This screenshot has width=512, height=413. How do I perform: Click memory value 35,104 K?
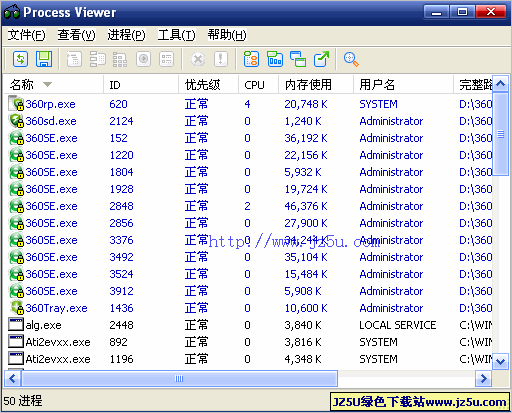306,257
